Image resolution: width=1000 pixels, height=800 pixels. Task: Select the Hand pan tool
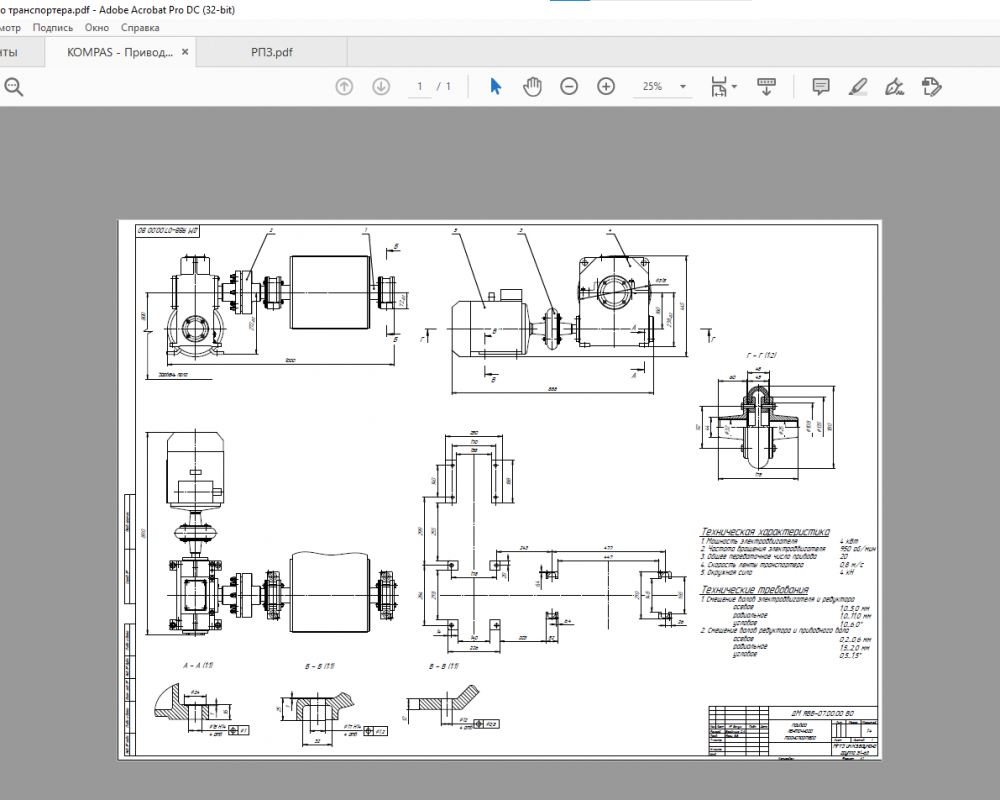pos(532,87)
